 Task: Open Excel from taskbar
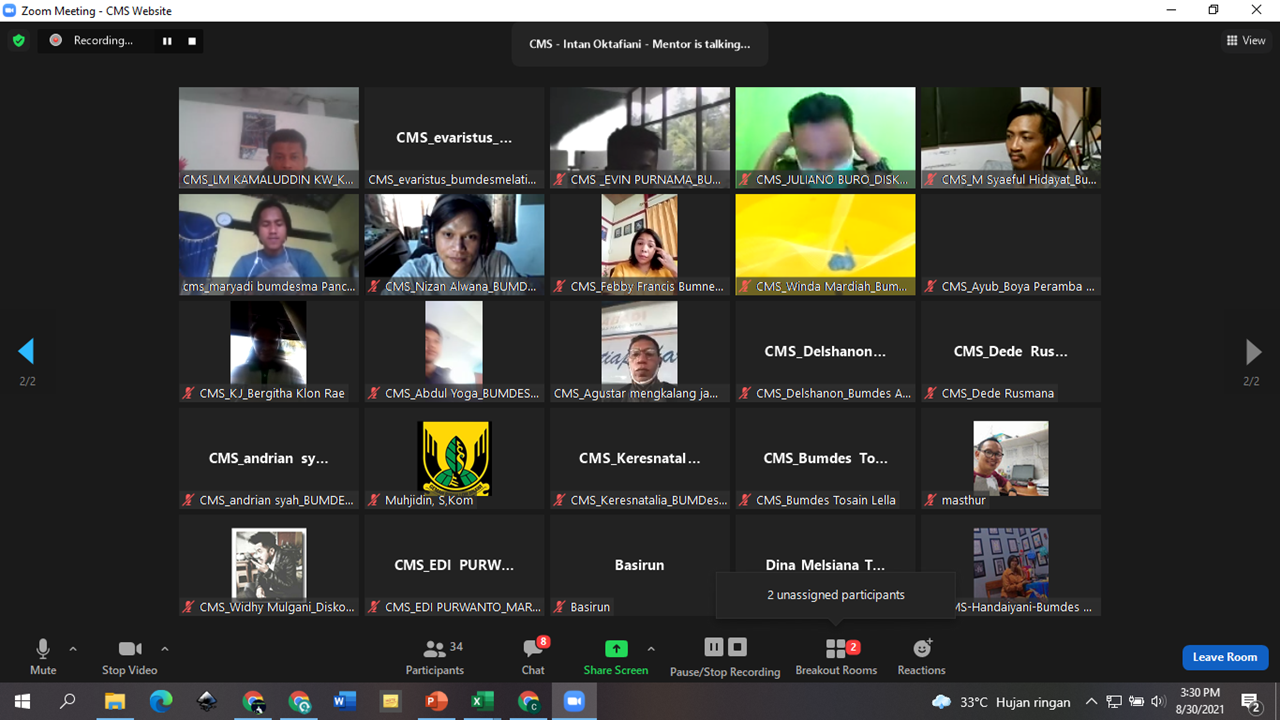483,702
